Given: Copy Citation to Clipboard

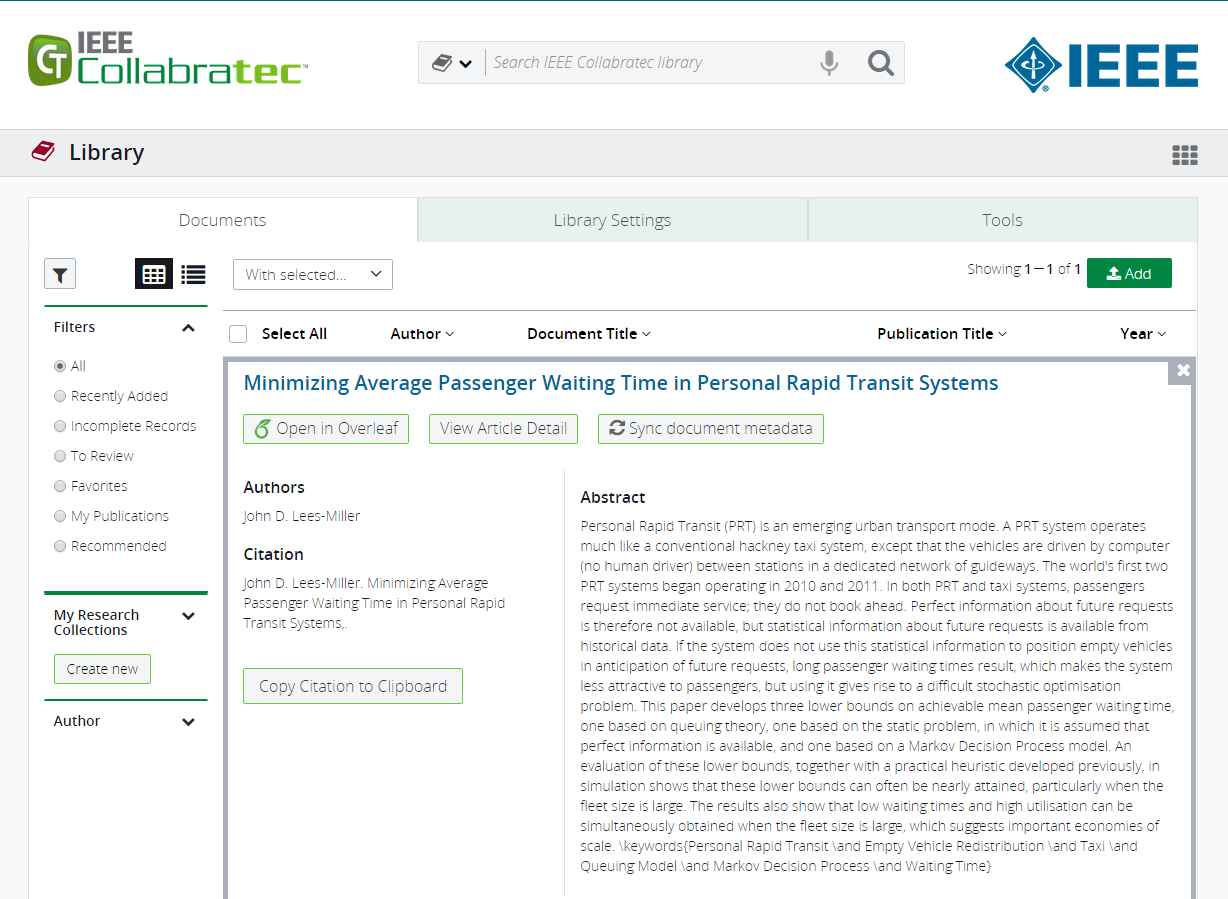Looking at the screenshot, I should (352, 686).
